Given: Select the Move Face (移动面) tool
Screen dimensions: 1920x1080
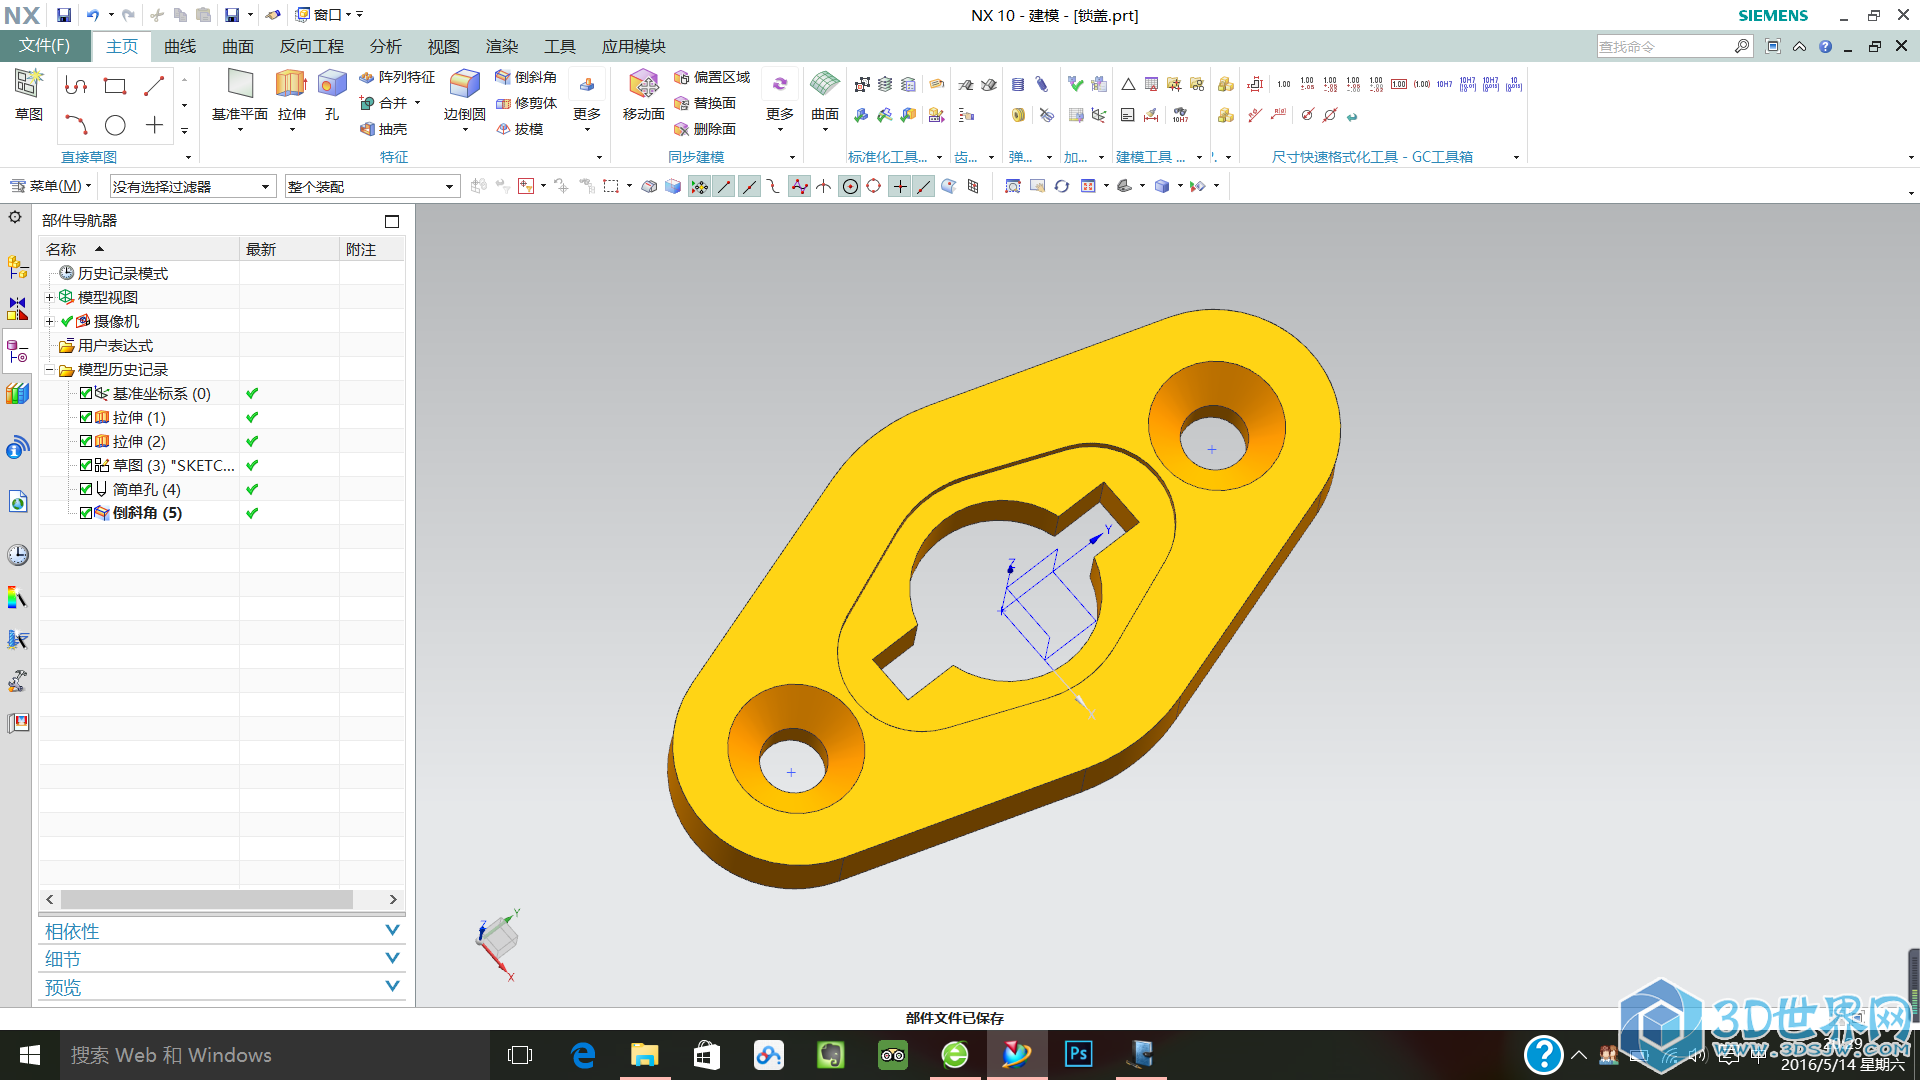Looking at the screenshot, I should point(643,95).
